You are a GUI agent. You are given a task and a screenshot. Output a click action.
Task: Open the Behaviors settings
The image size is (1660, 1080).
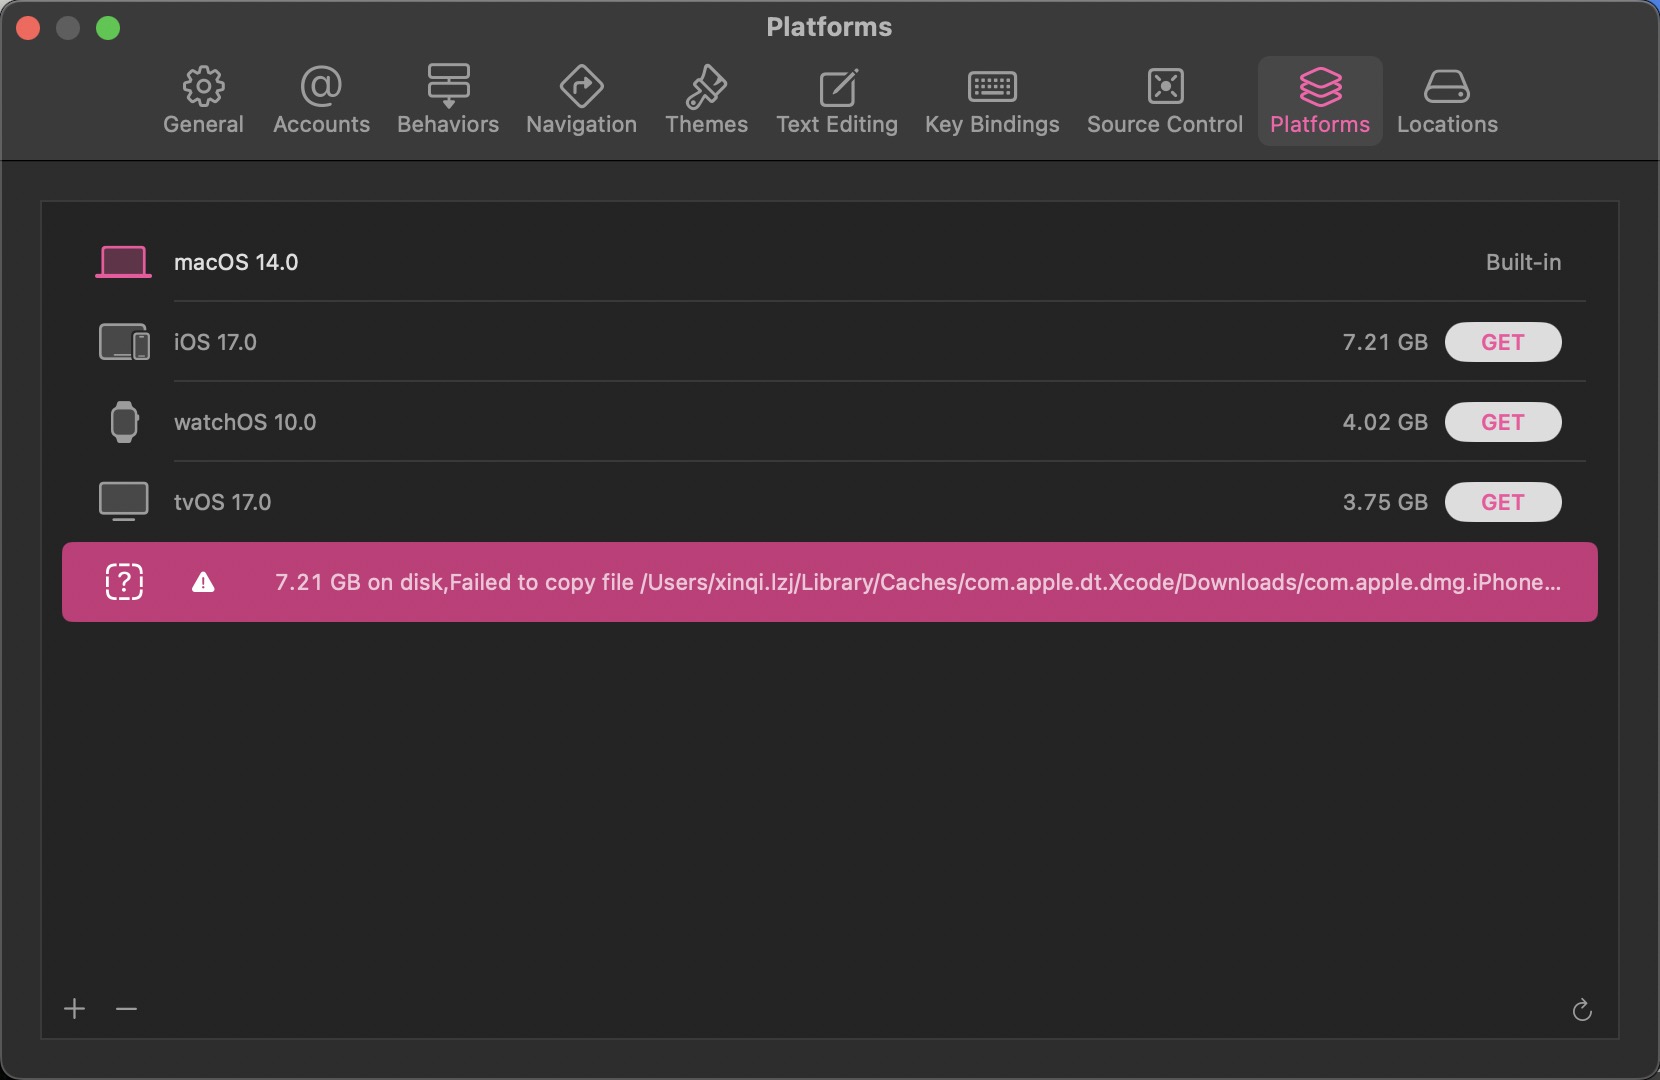pos(448,101)
